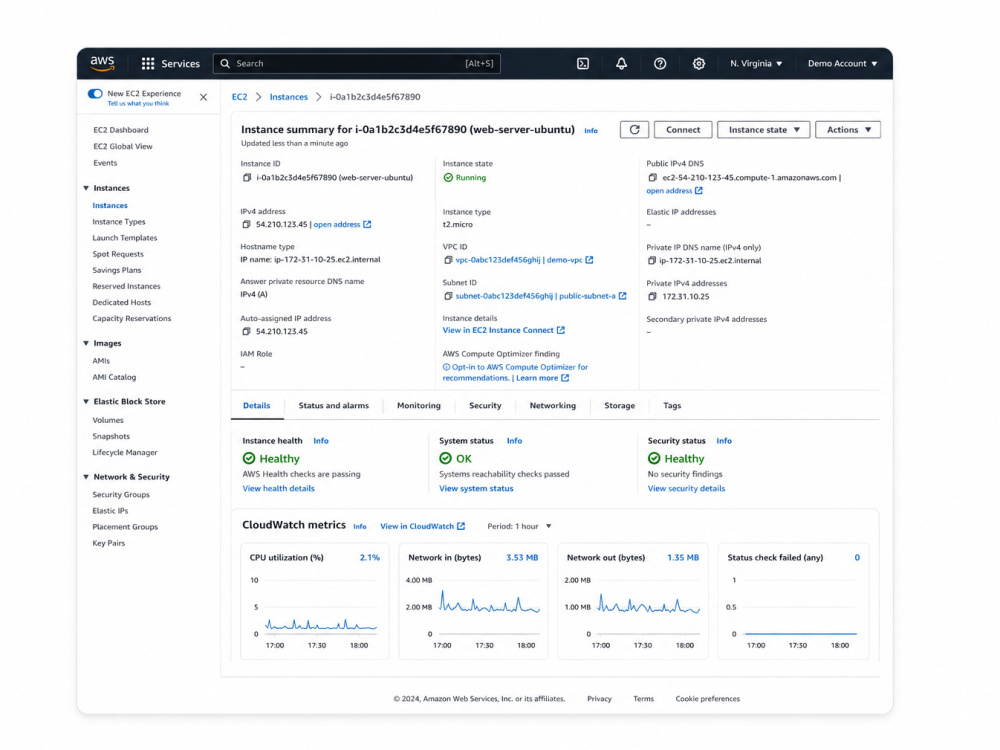Screen dimensions: 1000x750
Task: Click the CPU utilization chart
Action: point(314,601)
